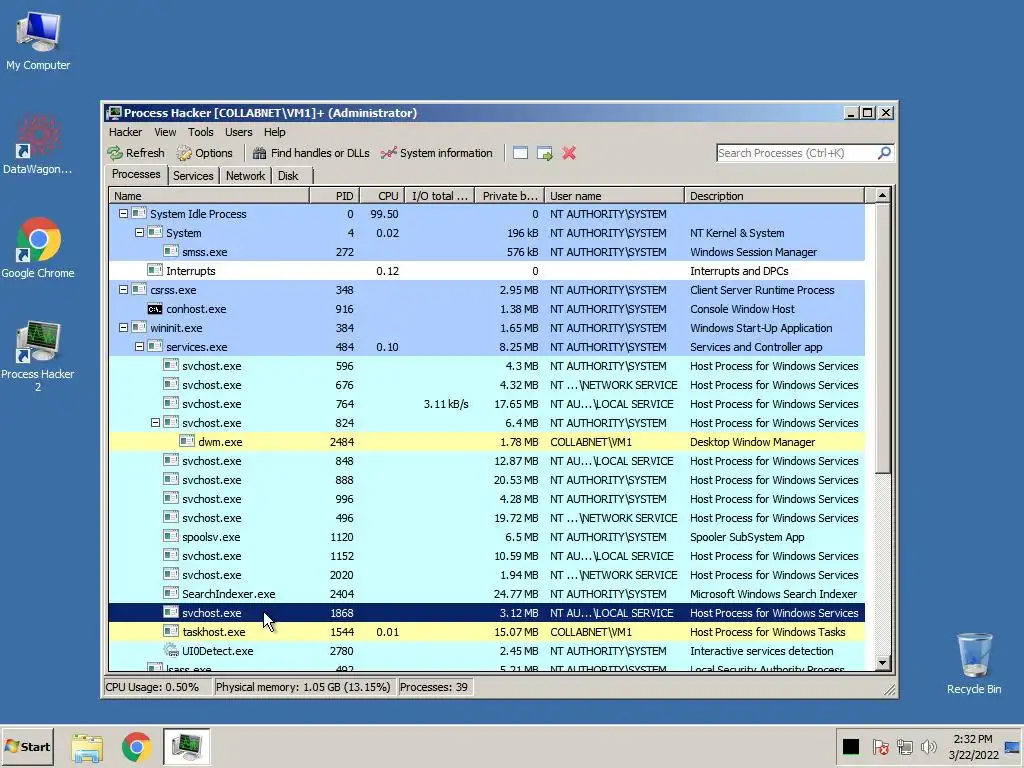Collapse the wininit.exe tree node

(x=123, y=328)
